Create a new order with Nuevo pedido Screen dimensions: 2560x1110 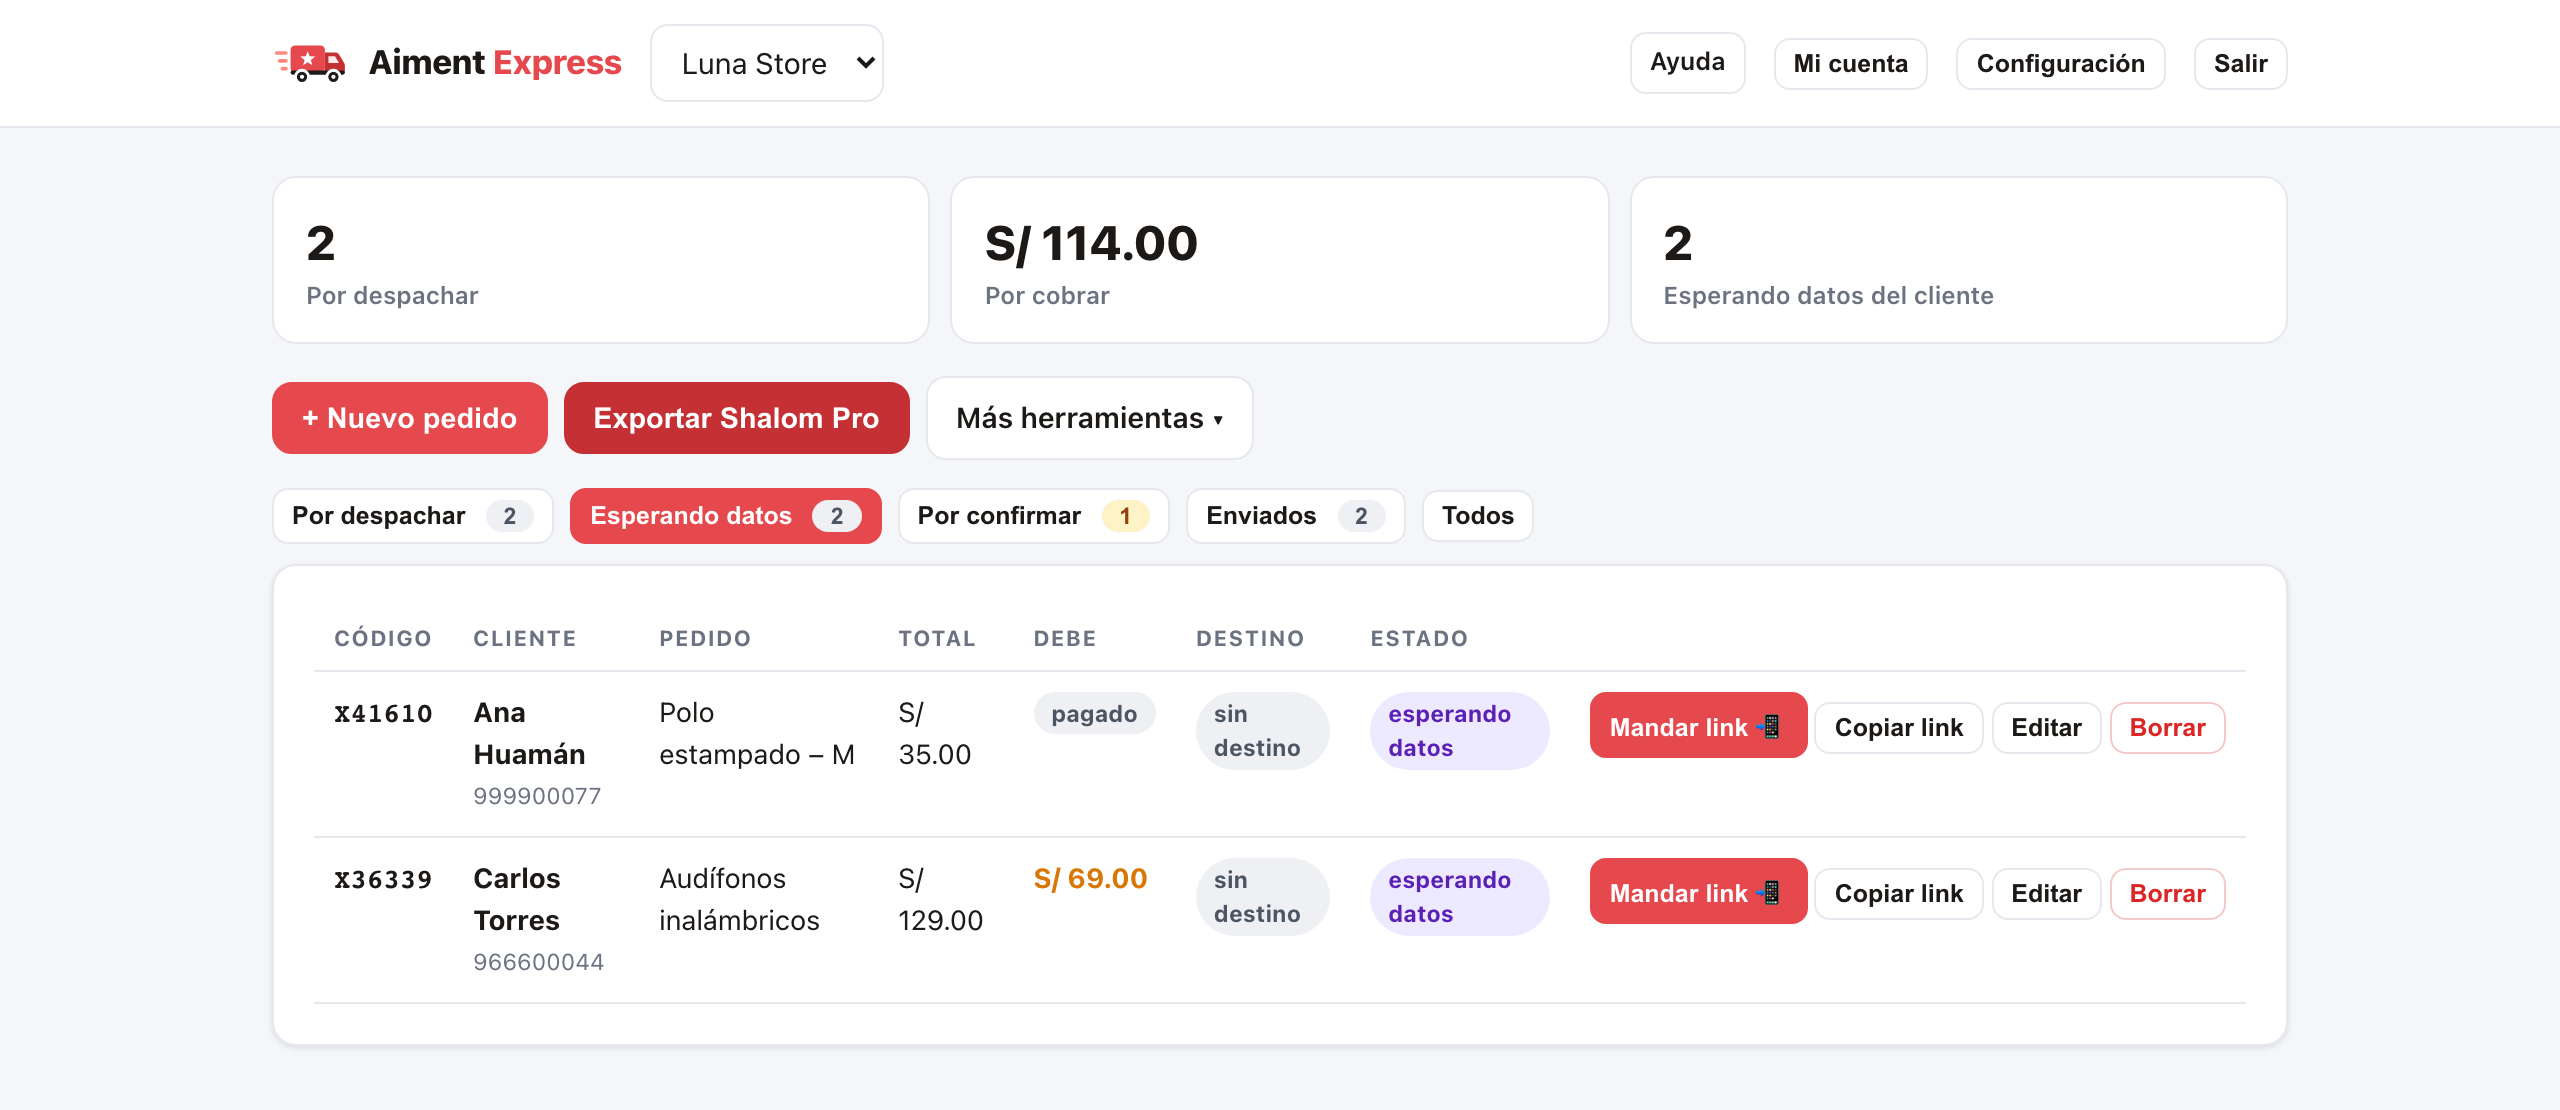pos(409,418)
